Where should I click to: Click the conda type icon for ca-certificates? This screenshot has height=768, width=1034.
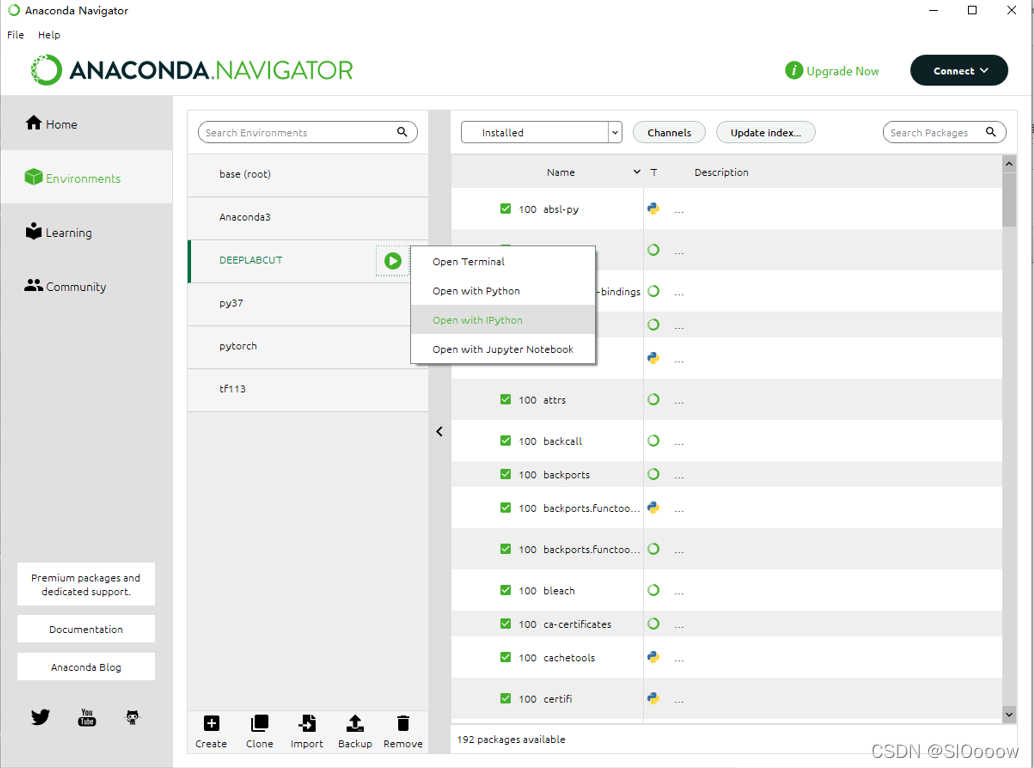coord(653,623)
